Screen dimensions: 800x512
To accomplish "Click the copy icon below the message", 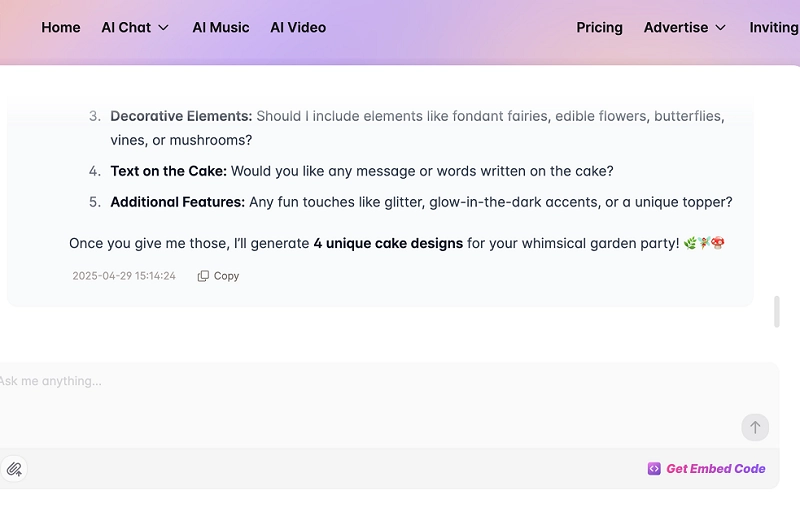I will tap(203, 276).
